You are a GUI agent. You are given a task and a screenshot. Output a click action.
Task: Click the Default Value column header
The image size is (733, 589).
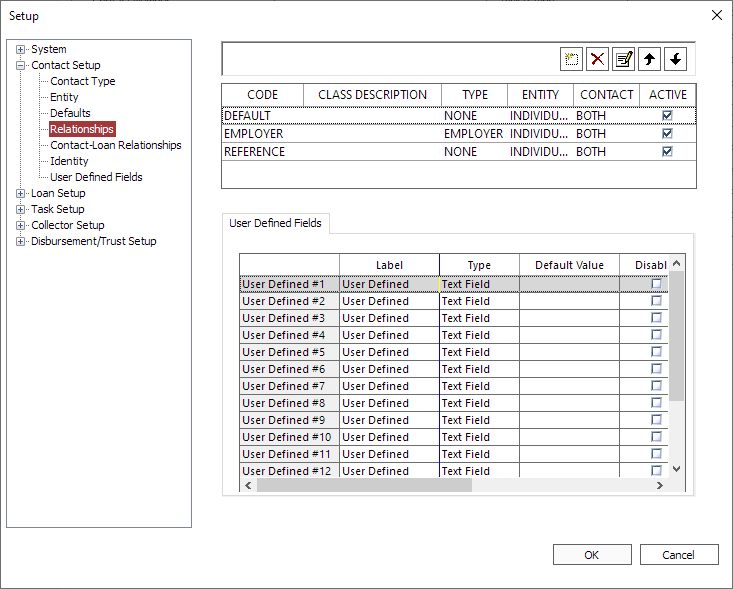pyautogui.click(x=569, y=265)
